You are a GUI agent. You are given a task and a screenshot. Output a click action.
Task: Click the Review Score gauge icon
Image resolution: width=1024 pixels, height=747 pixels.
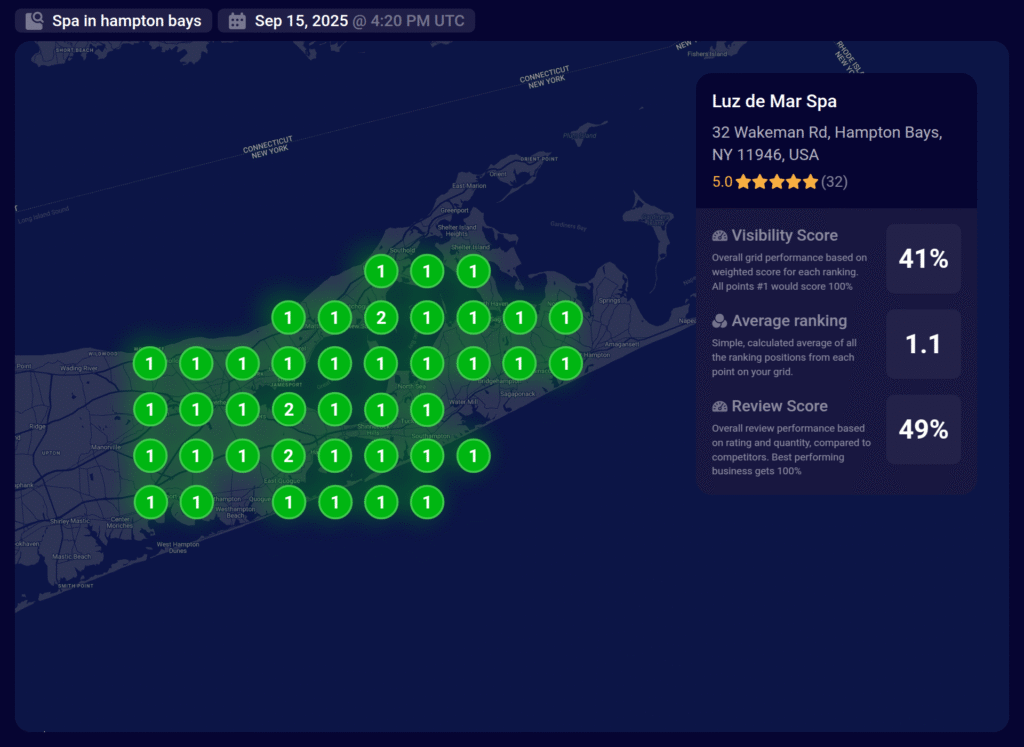pos(720,406)
